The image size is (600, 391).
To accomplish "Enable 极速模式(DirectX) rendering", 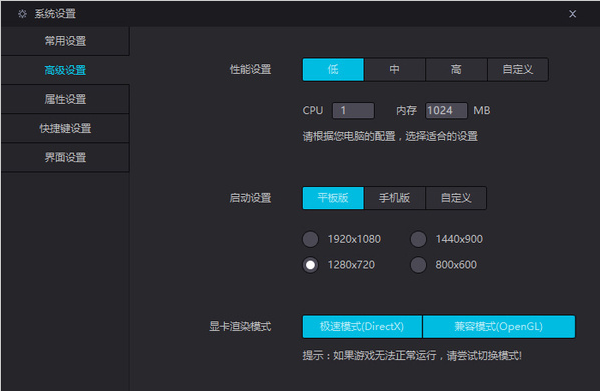I will pyautogui.click(x=362, y=327).
